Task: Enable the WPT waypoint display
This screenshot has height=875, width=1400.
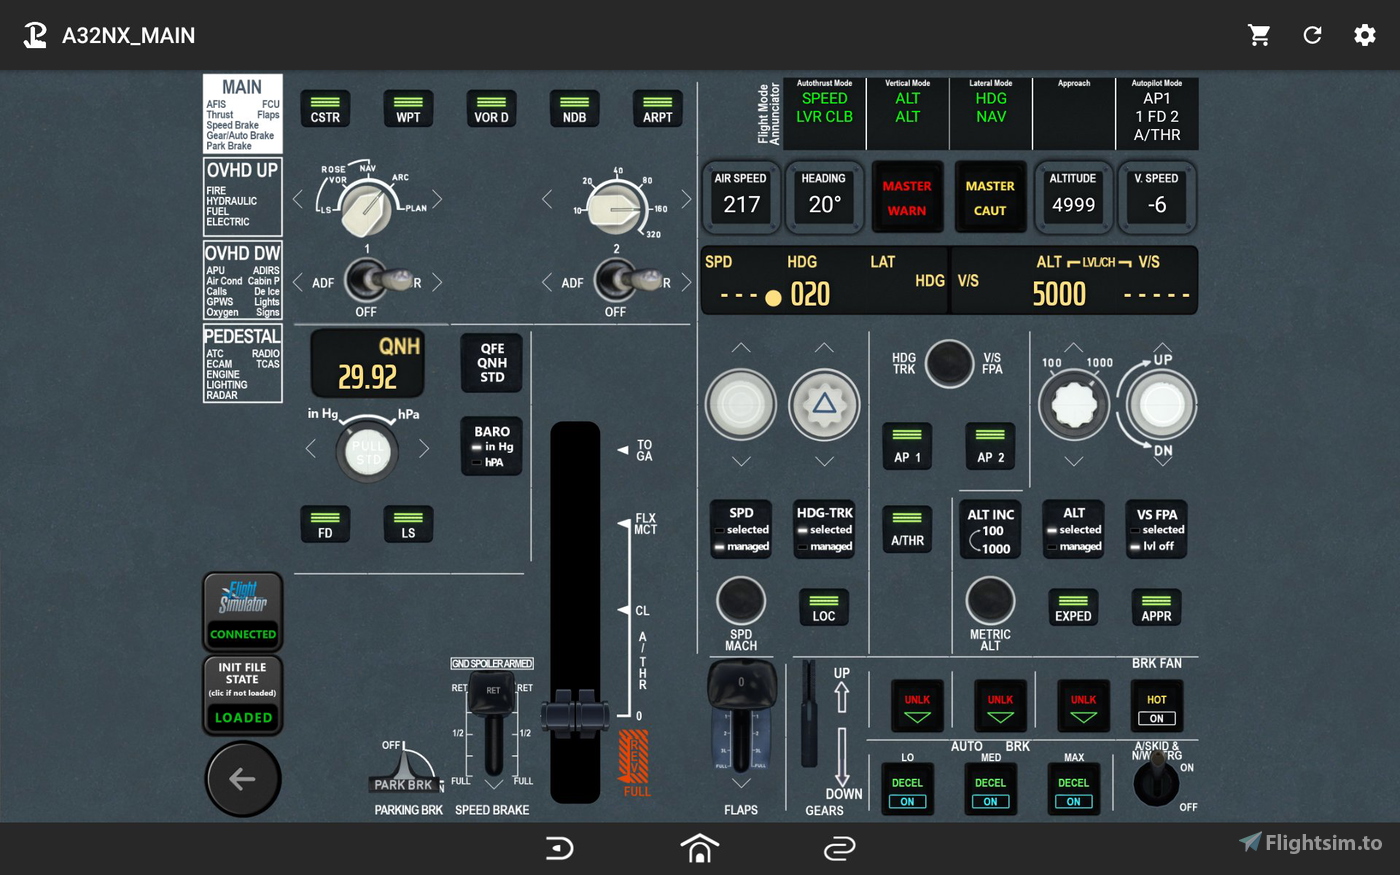Action: pos(407,108)
